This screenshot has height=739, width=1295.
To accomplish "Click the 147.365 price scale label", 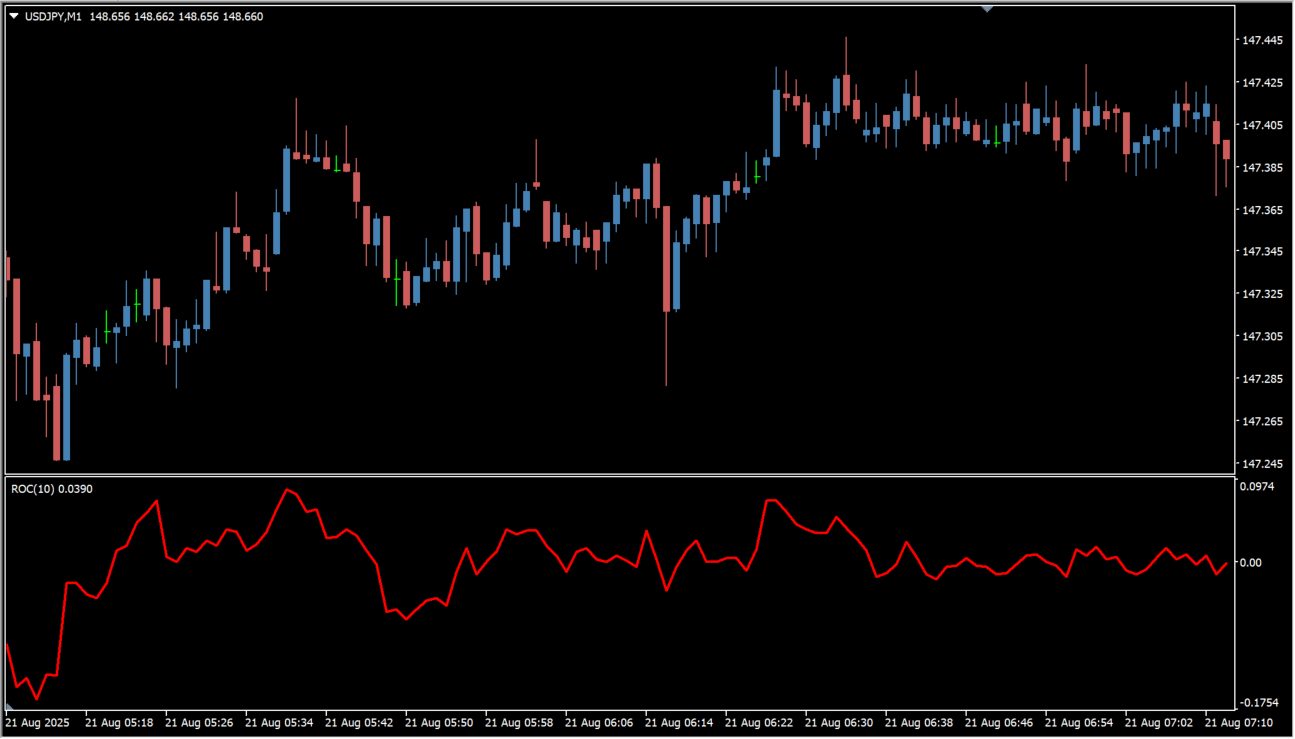I will pyautogui.click(x=1262, y=210).
